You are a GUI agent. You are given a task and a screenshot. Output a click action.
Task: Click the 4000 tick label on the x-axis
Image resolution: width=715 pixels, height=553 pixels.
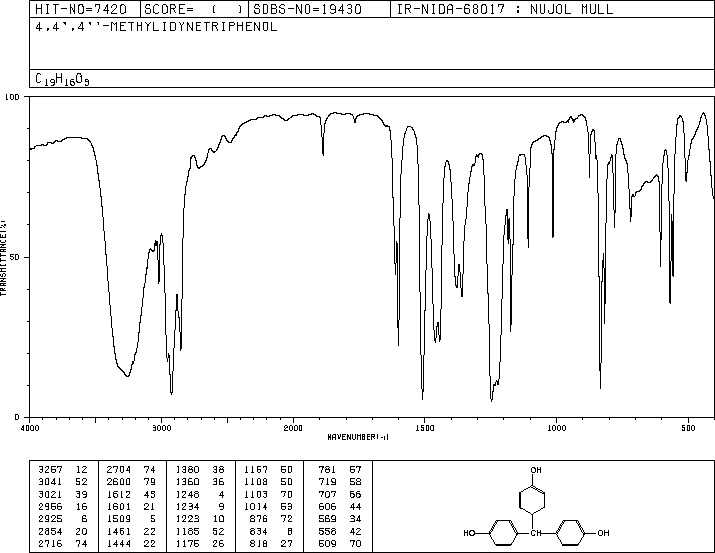30,428
